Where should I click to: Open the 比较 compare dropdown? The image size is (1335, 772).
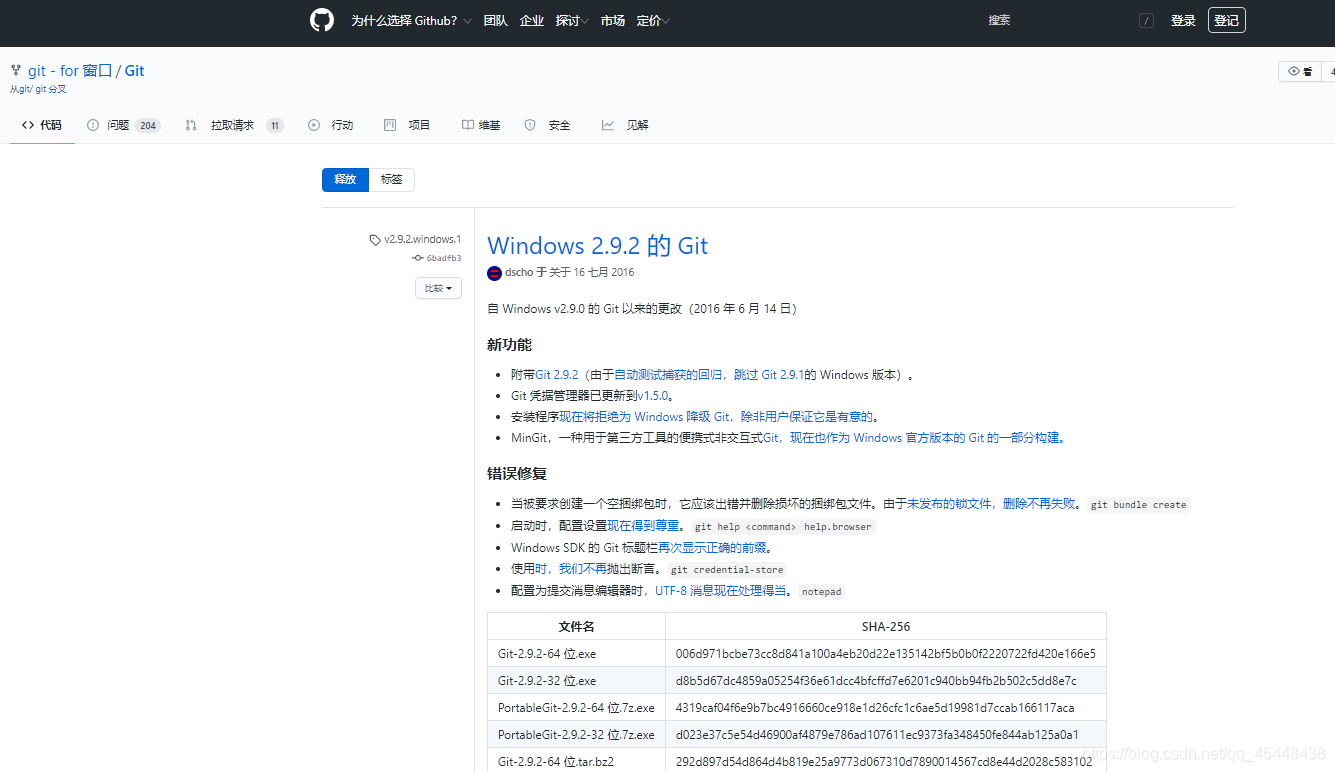coord(438,288)
